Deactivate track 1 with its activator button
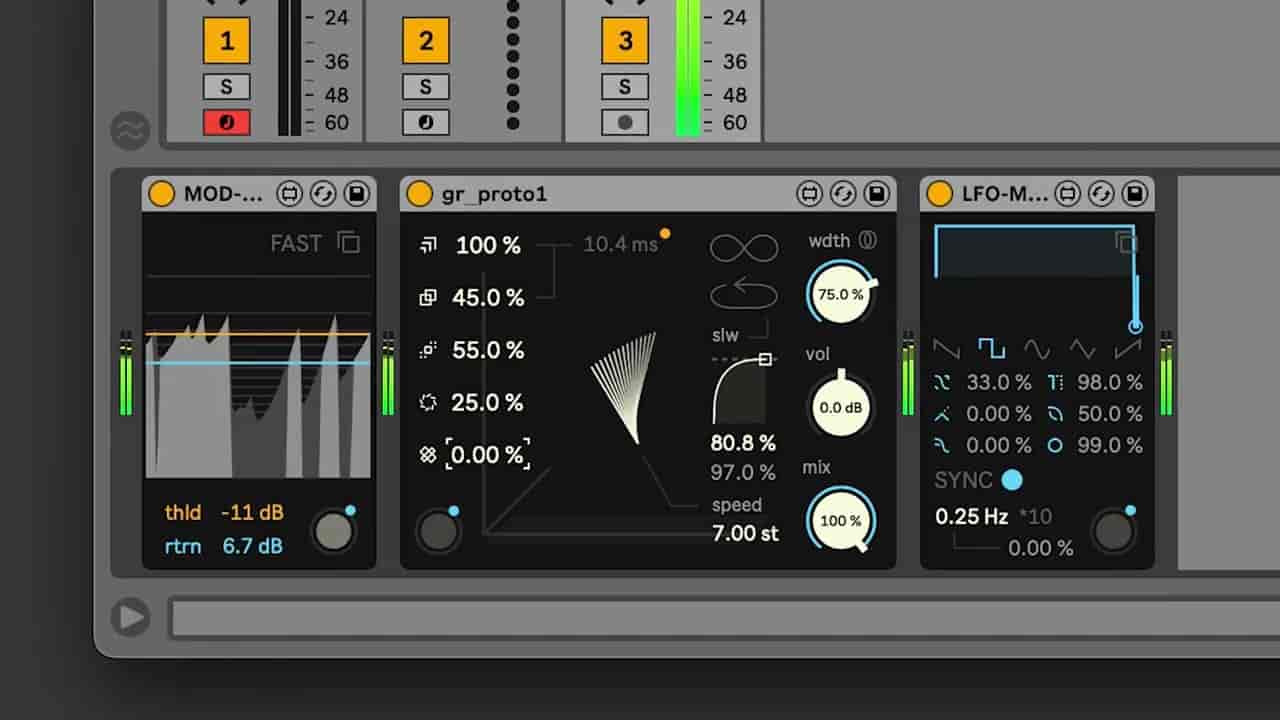 coord(226,41)
